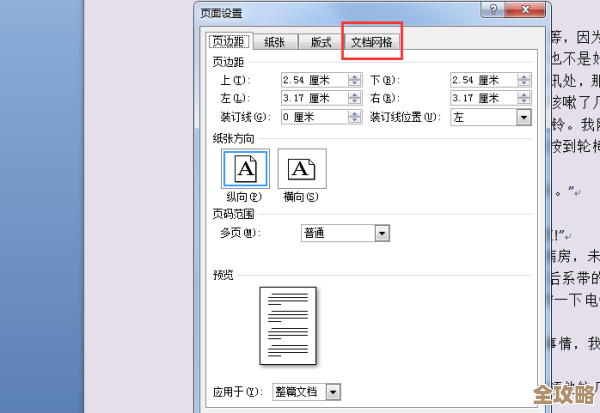Increase the 下 bottom margin with up arrow
600x413 pixels.
coord(524,77)
